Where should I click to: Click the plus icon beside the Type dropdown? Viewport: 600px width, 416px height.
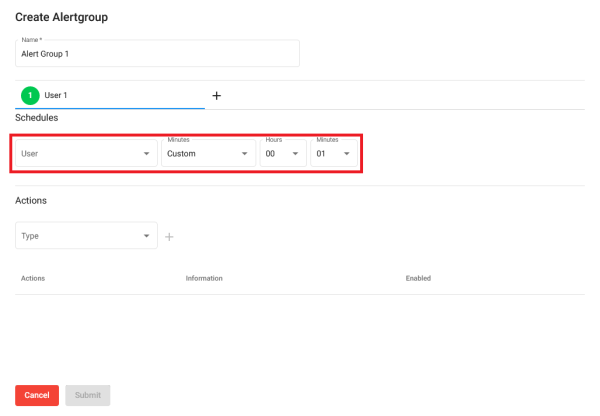click(169, 237)
